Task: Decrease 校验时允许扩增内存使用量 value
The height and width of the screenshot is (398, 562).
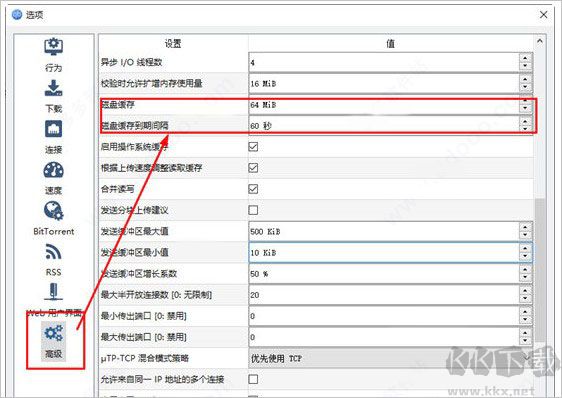Action: tap(525, 87)
